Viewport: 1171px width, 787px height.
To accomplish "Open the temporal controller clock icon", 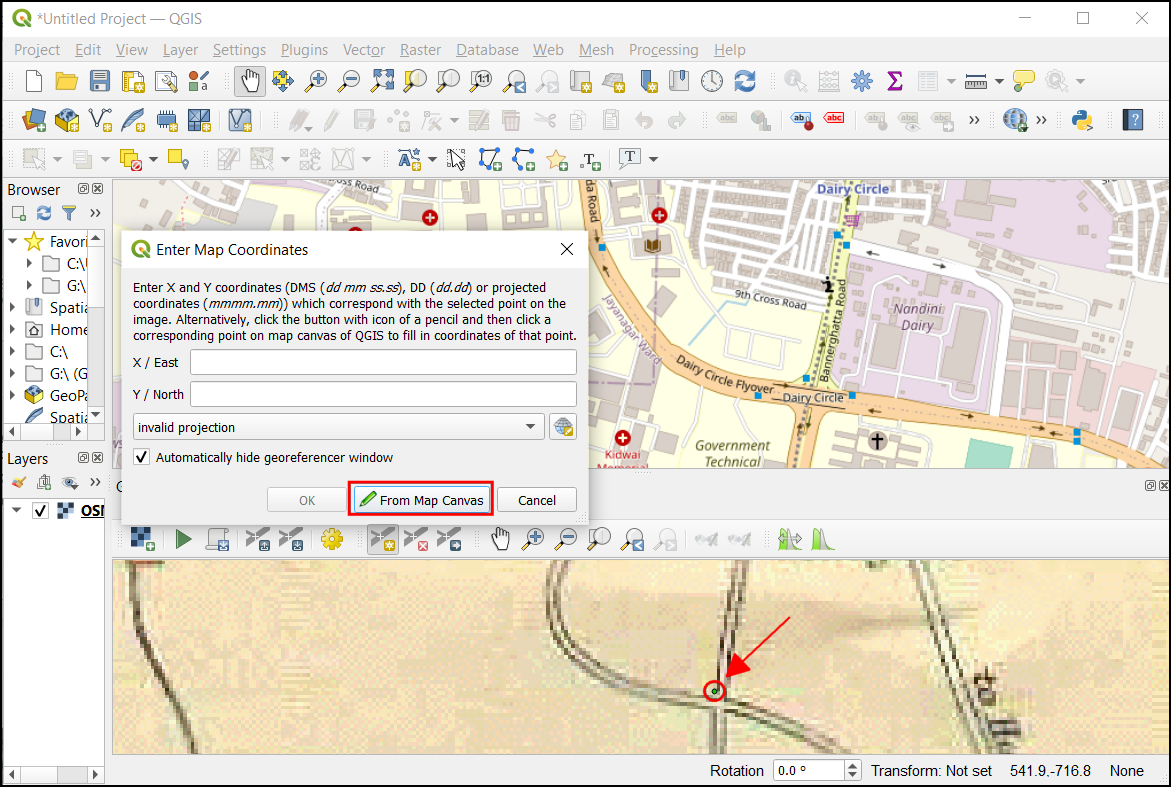I will 712,81.
